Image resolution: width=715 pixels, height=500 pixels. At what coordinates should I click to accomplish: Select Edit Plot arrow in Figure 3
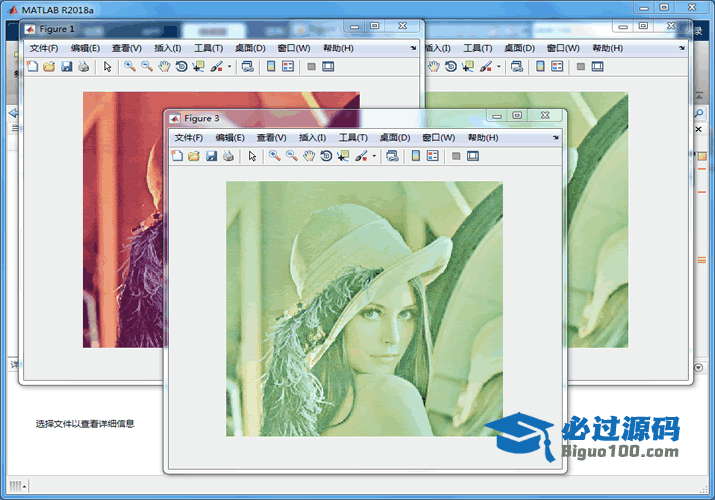pyautogui.click(x=252, y=156)
